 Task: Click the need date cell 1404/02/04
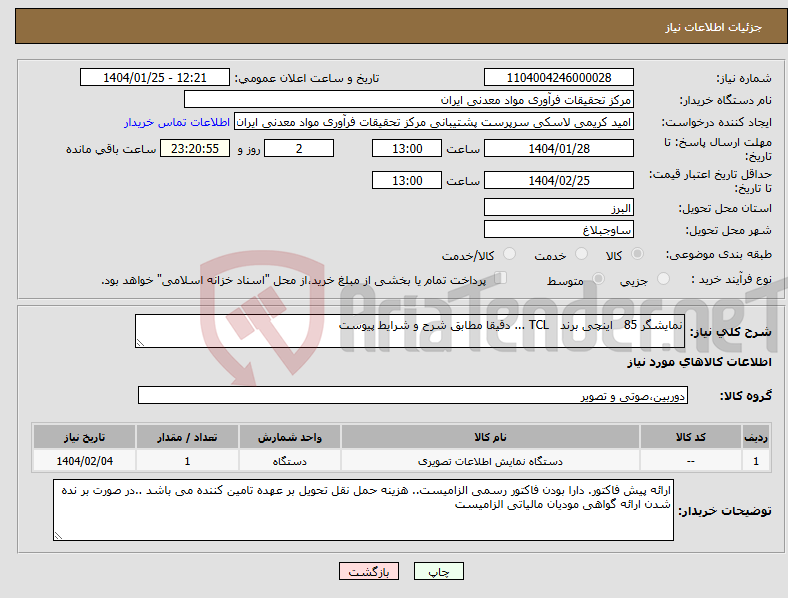(x=84, y=461)
